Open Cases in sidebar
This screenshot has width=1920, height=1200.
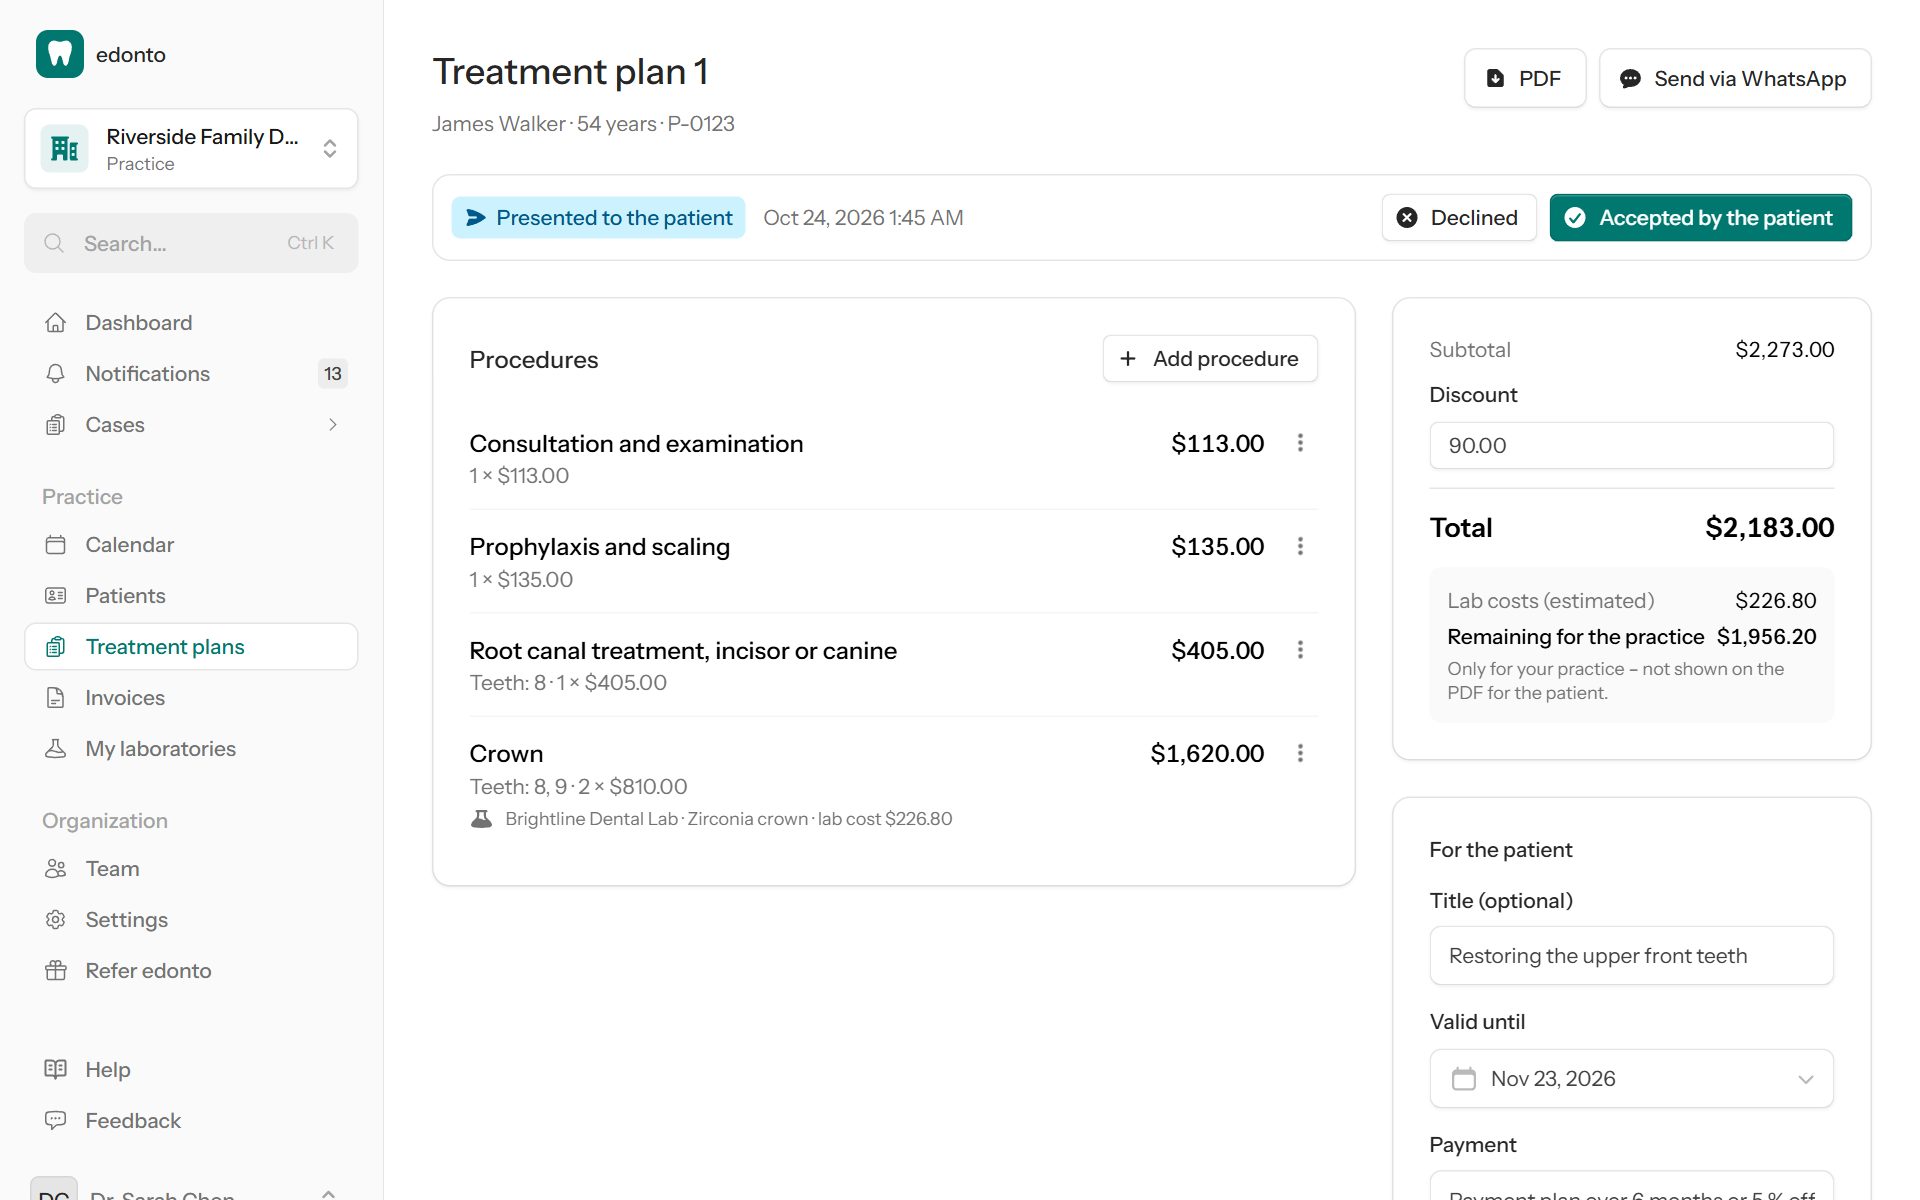[x=191, y=424]
